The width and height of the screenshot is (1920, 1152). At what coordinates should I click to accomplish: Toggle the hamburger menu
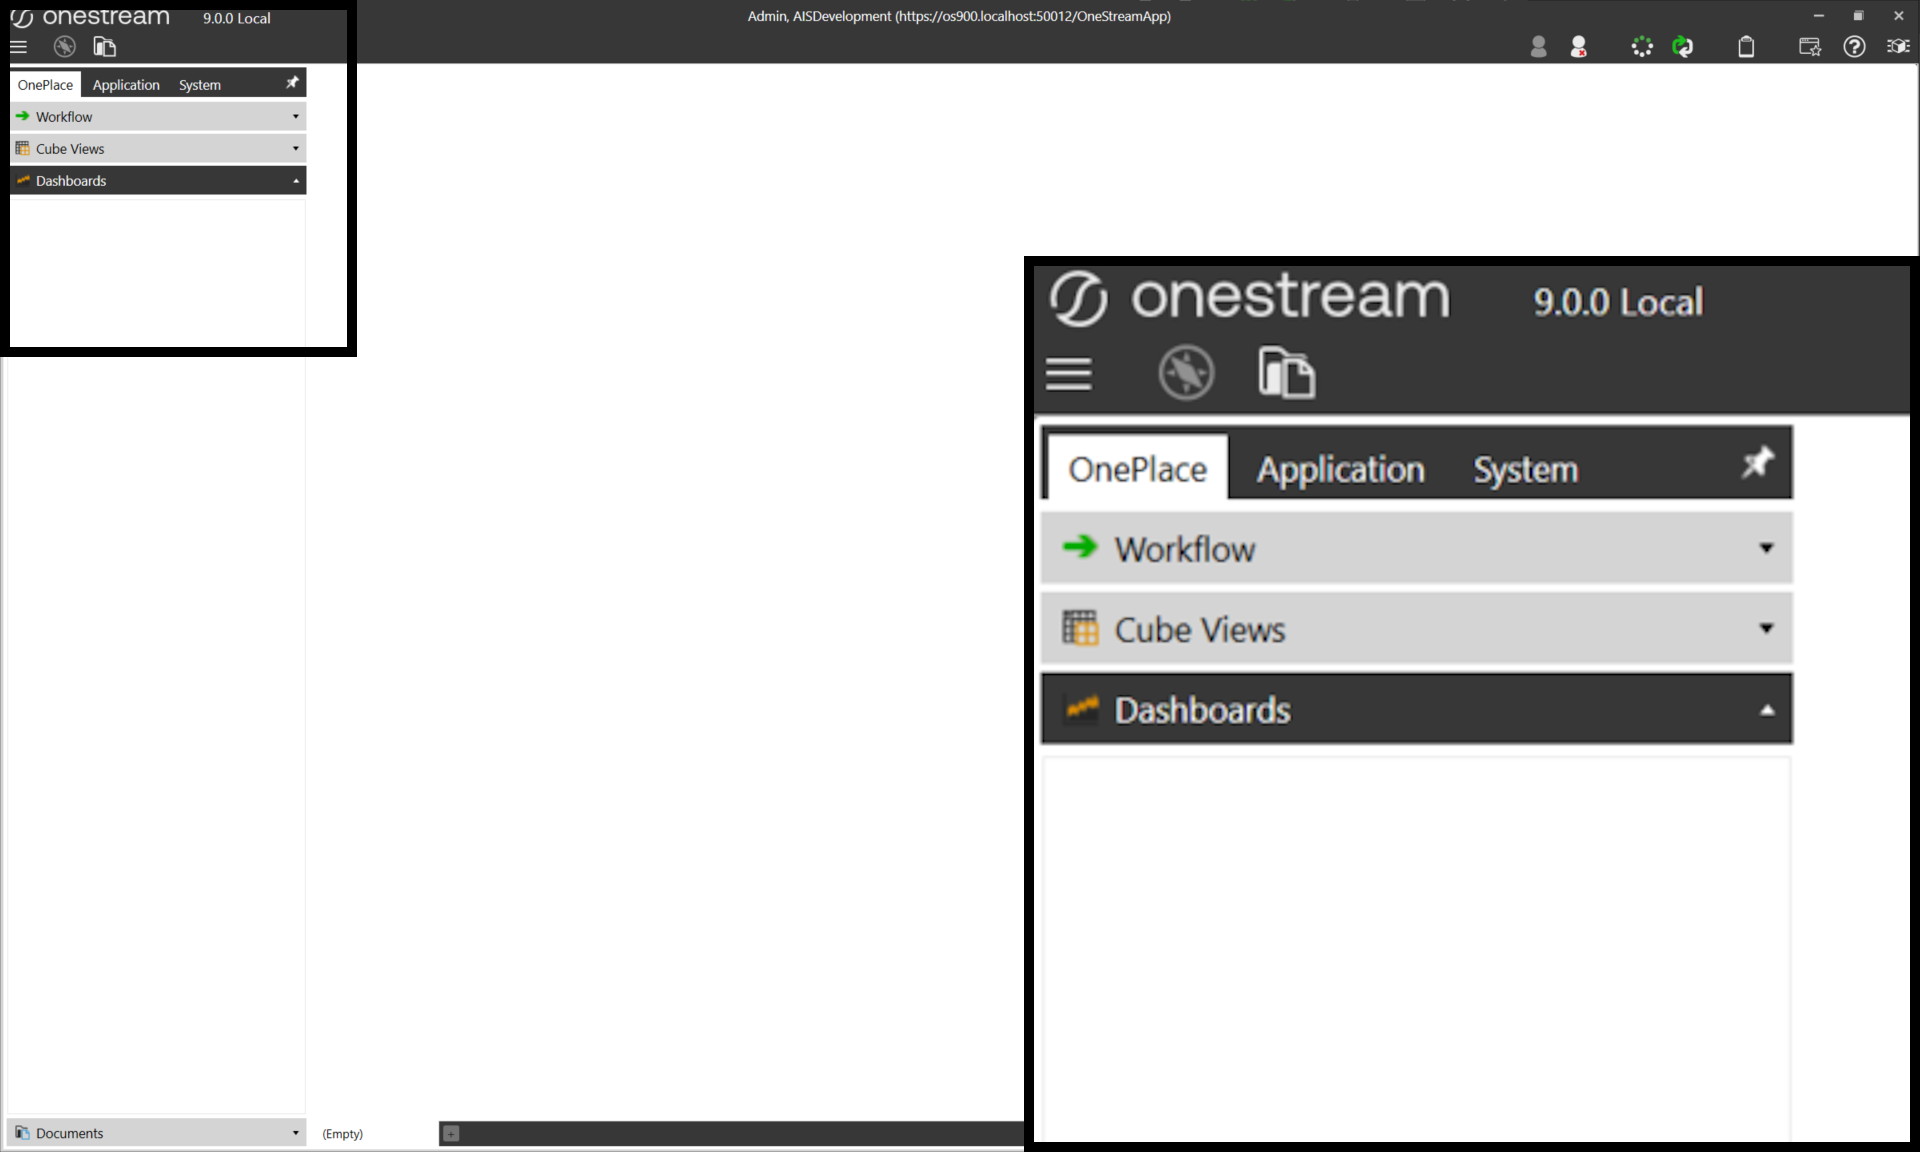click(x=18, y=47)
